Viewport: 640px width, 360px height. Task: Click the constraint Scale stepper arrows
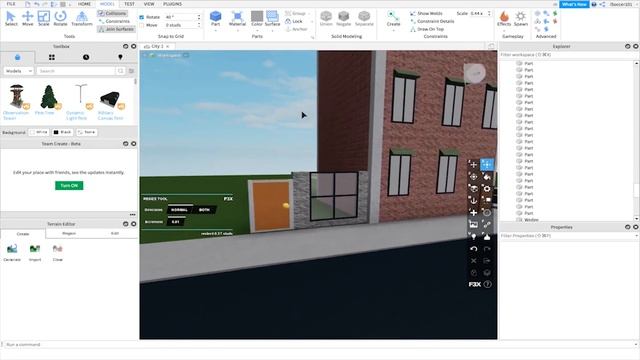tap(489, 13)
